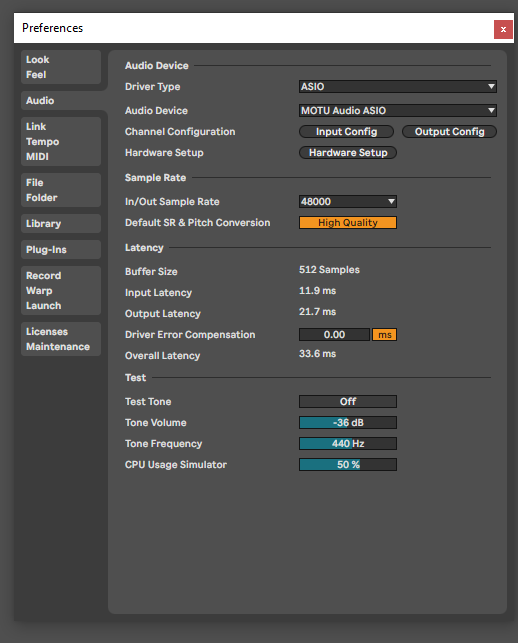
Task: Click the Output Latency label
Action: (x=162, y=314)
